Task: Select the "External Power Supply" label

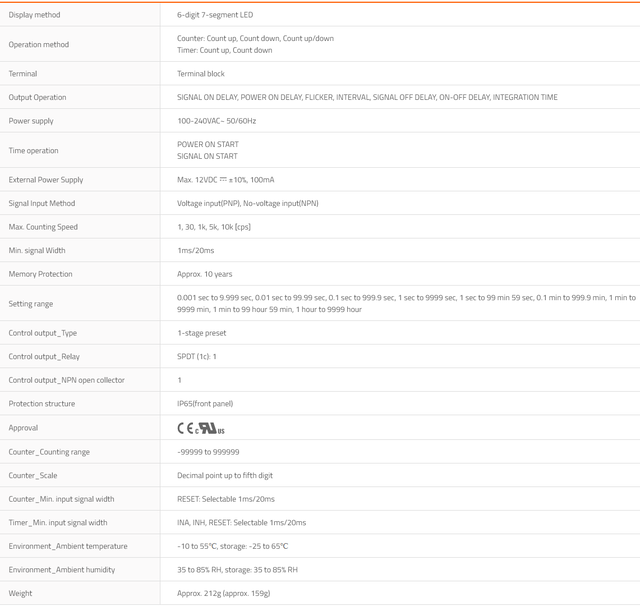Action: (x=46, y=180)
